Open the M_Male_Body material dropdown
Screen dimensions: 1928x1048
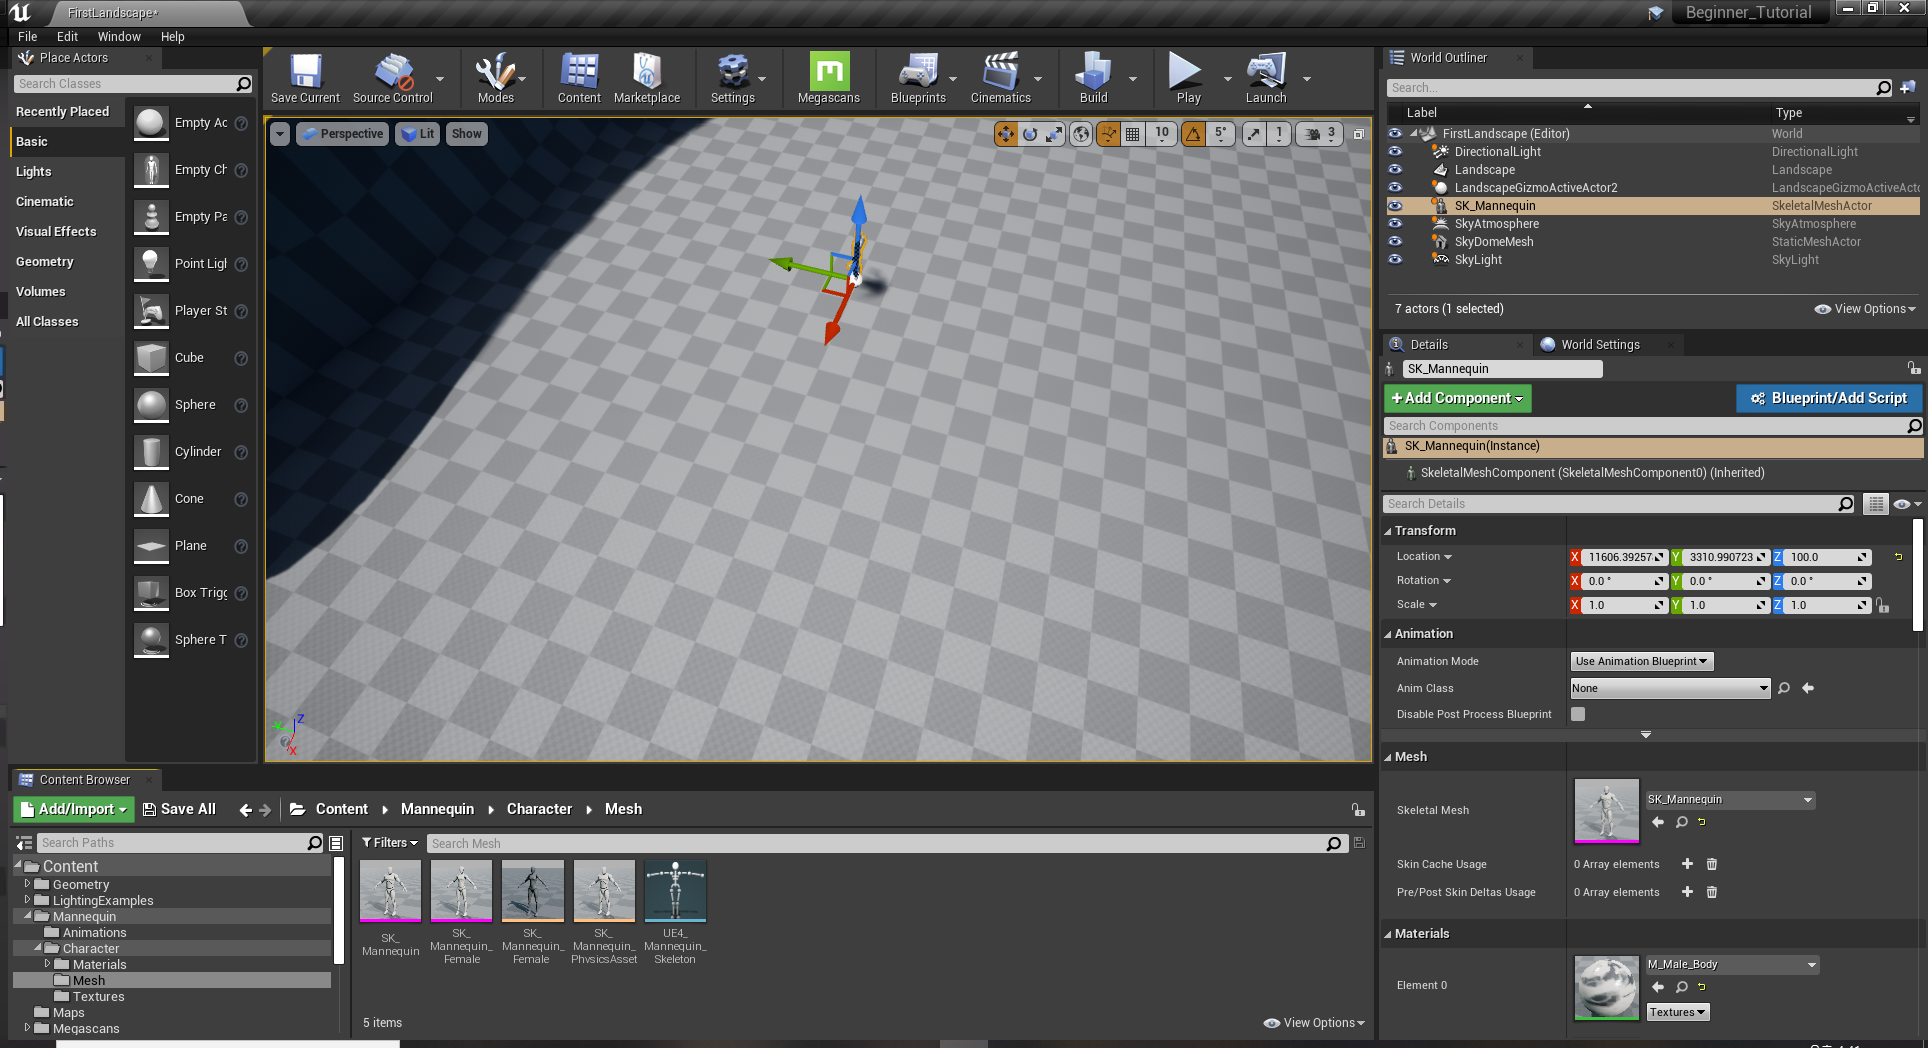pos(1732,965)
